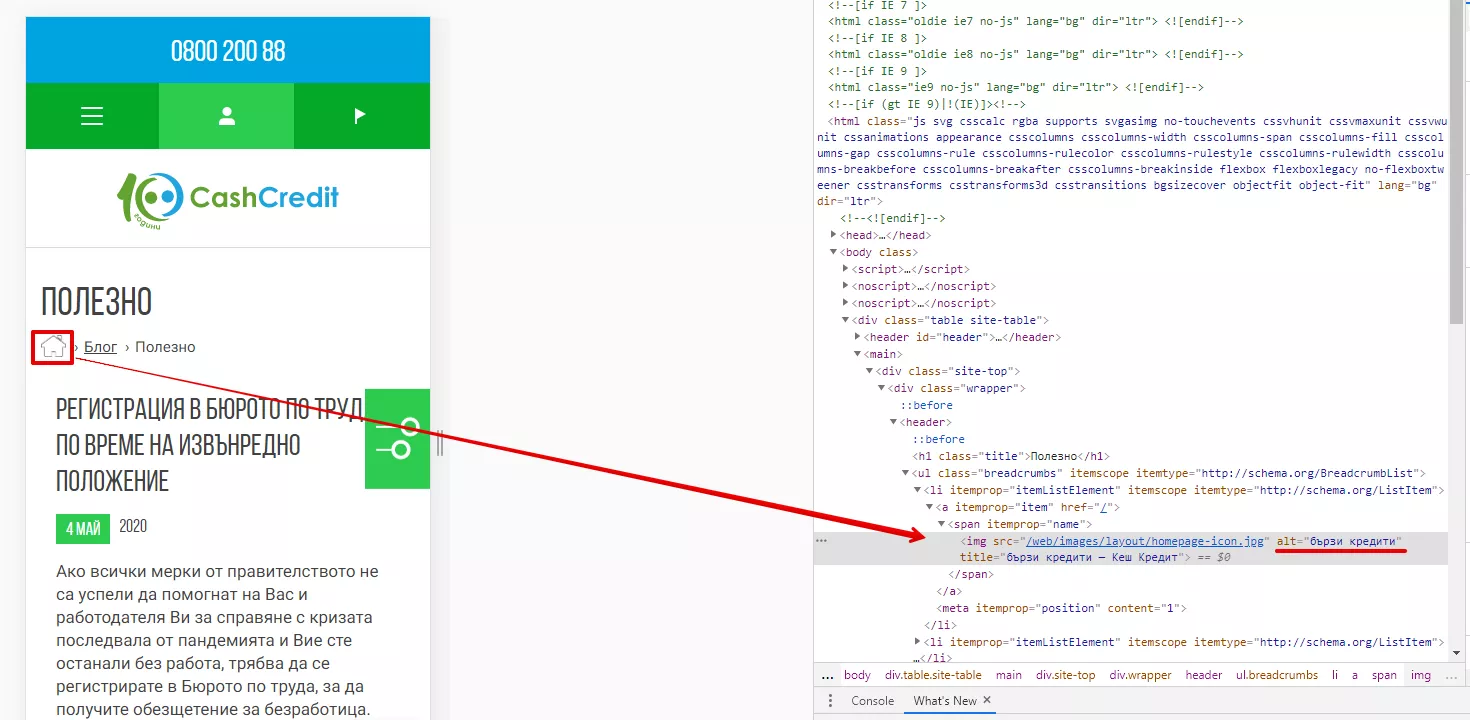
Task: Close the What's New tab
Action: click(x=986, y=700)
